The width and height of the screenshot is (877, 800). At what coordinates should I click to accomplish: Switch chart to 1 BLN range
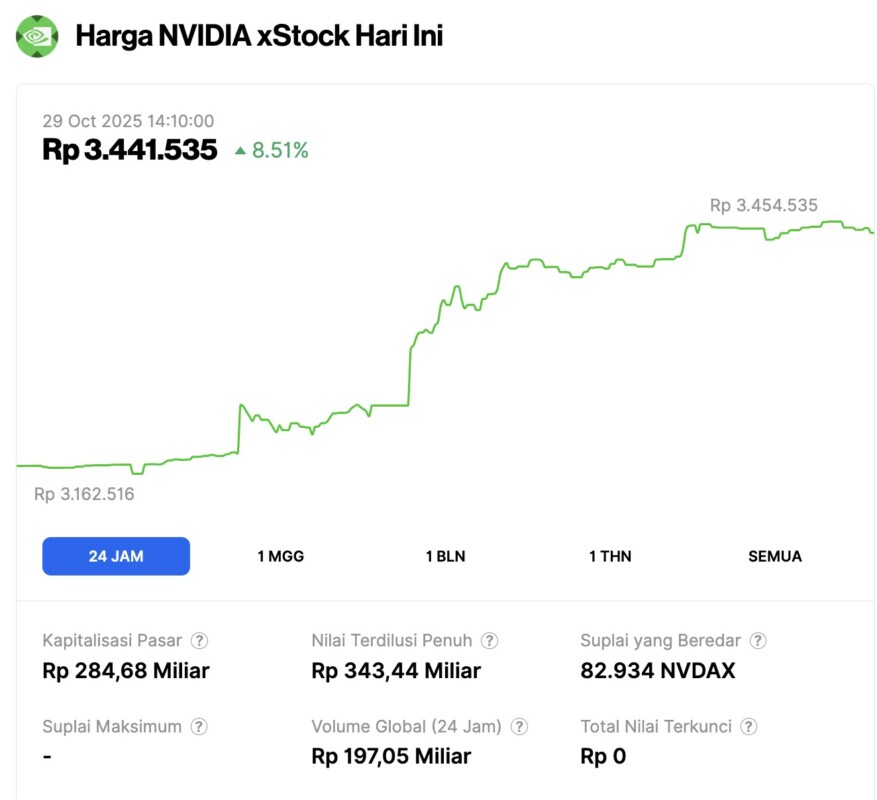(445, 556)
